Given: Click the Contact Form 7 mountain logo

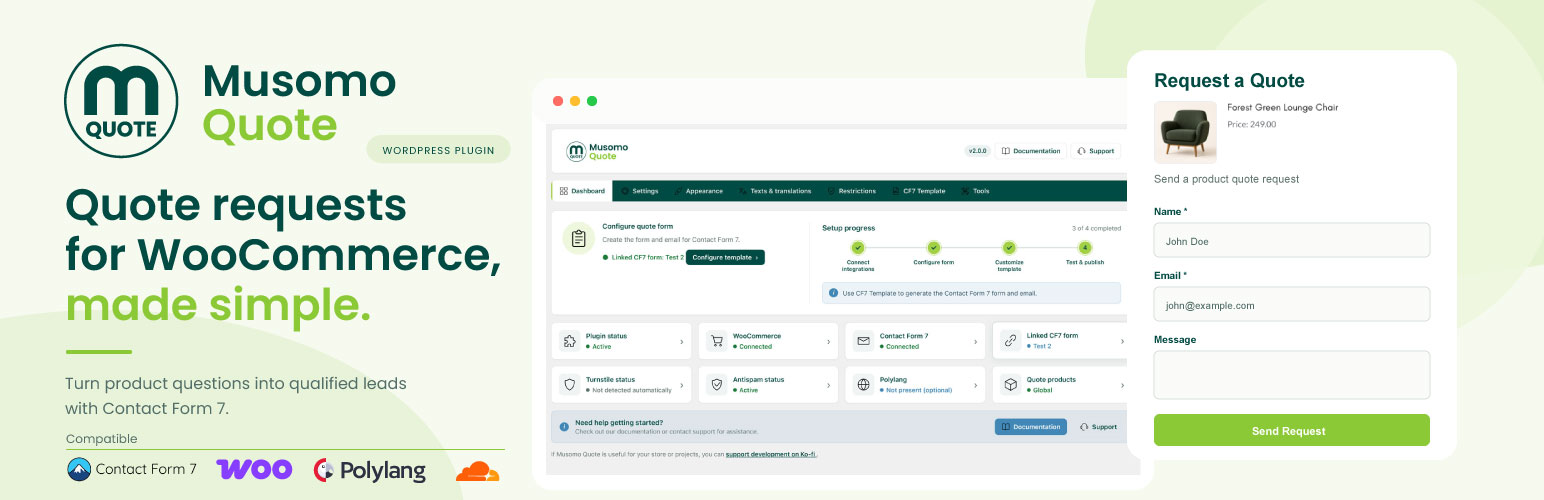Looking at the screenshot, I should (x=79, y=469).
